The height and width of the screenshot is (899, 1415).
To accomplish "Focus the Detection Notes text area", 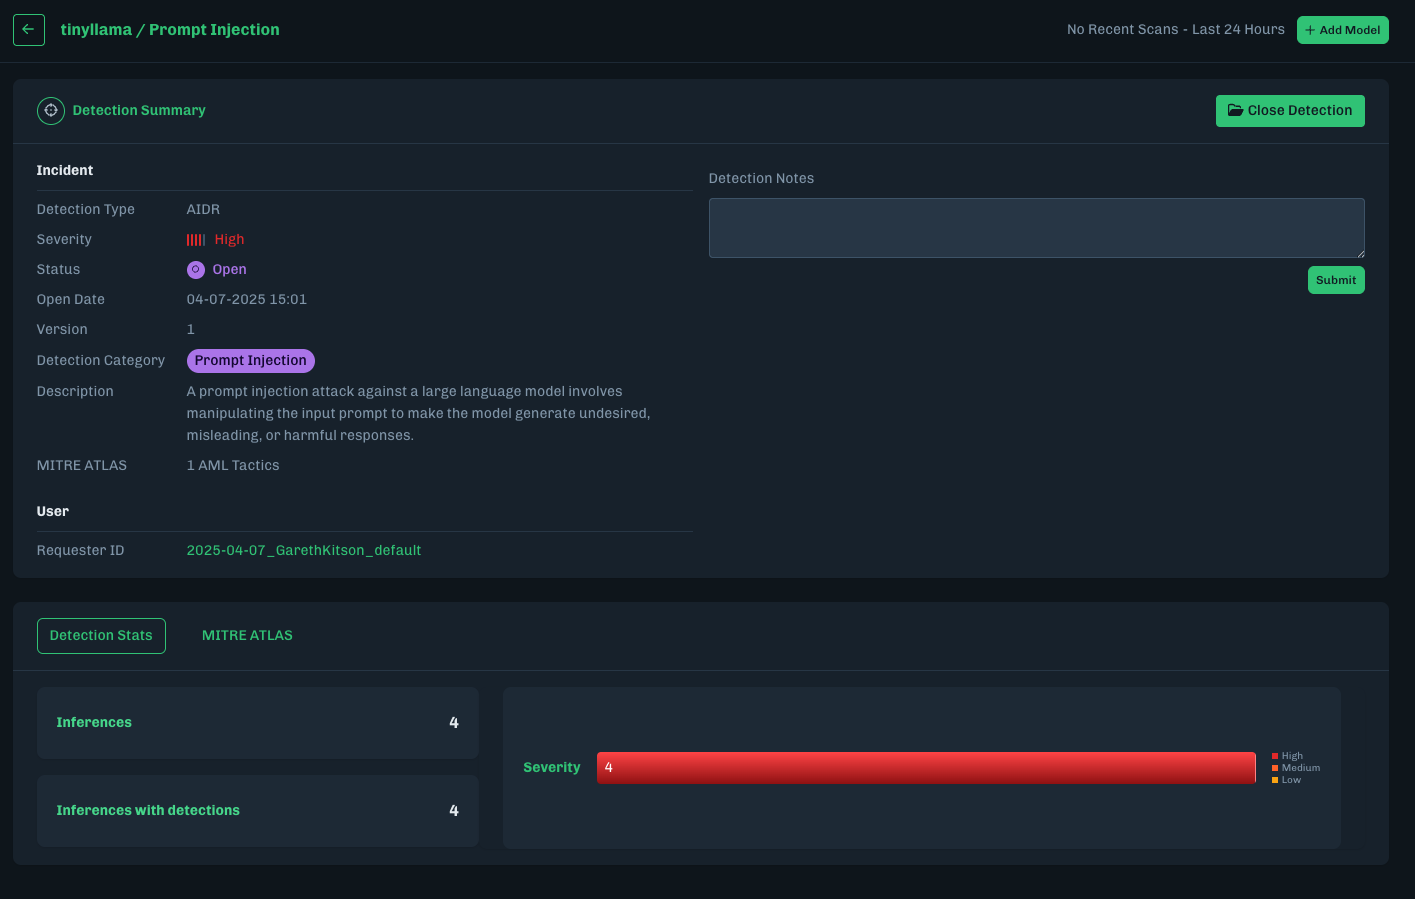I will [x=1036, y=228].
